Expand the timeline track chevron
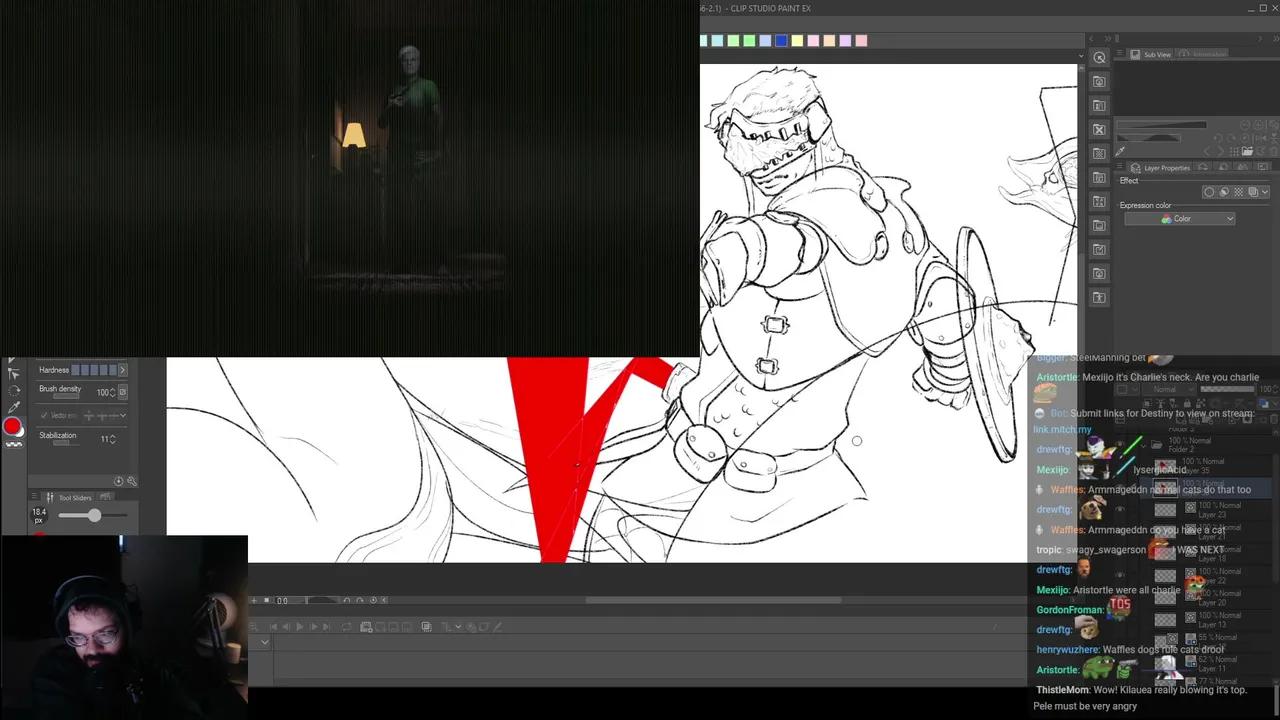The height and width of the screenshot is (720, 1280). click(264, 642)
